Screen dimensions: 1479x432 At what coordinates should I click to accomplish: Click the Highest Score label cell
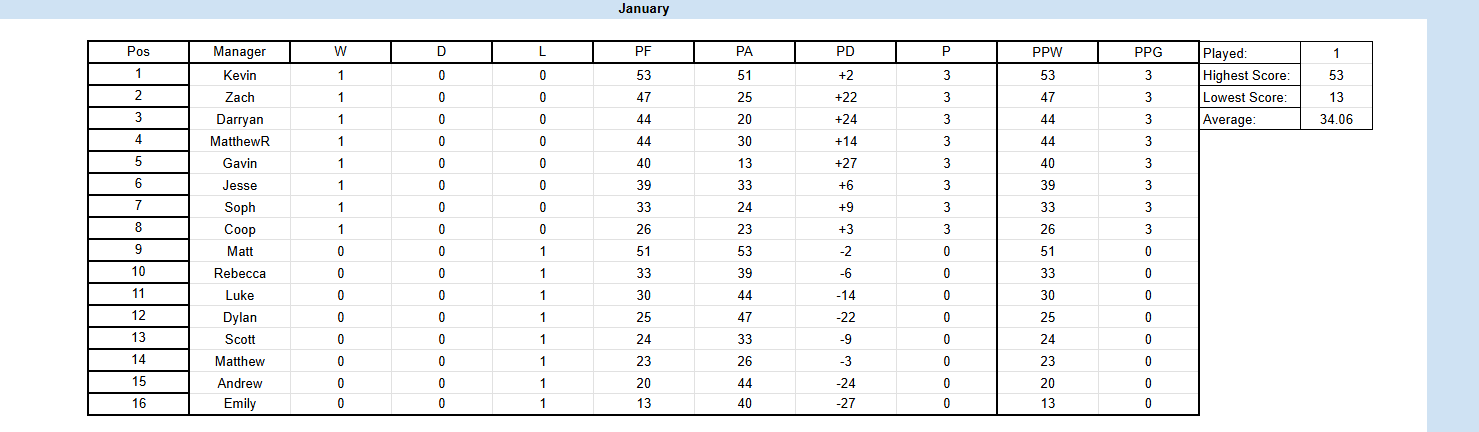(x=1249, y=75)
